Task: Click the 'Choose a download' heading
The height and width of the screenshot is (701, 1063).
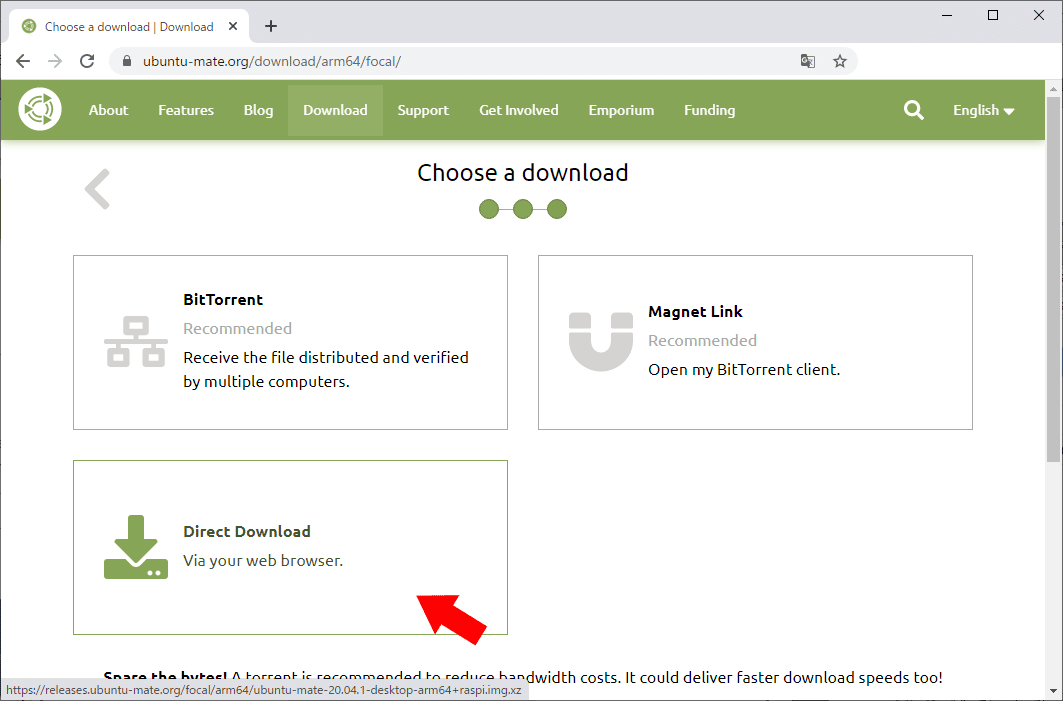Action: click(x=523, y=173)
